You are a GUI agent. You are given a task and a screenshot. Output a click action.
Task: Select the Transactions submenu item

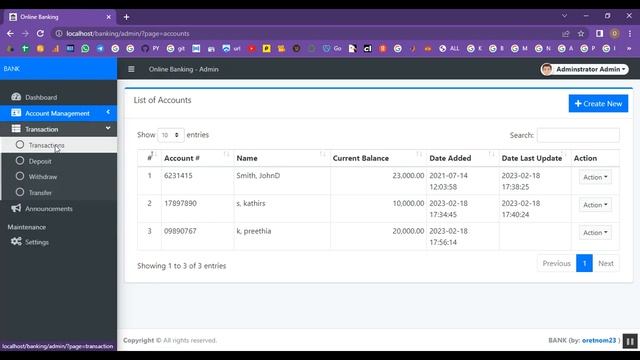59,145
